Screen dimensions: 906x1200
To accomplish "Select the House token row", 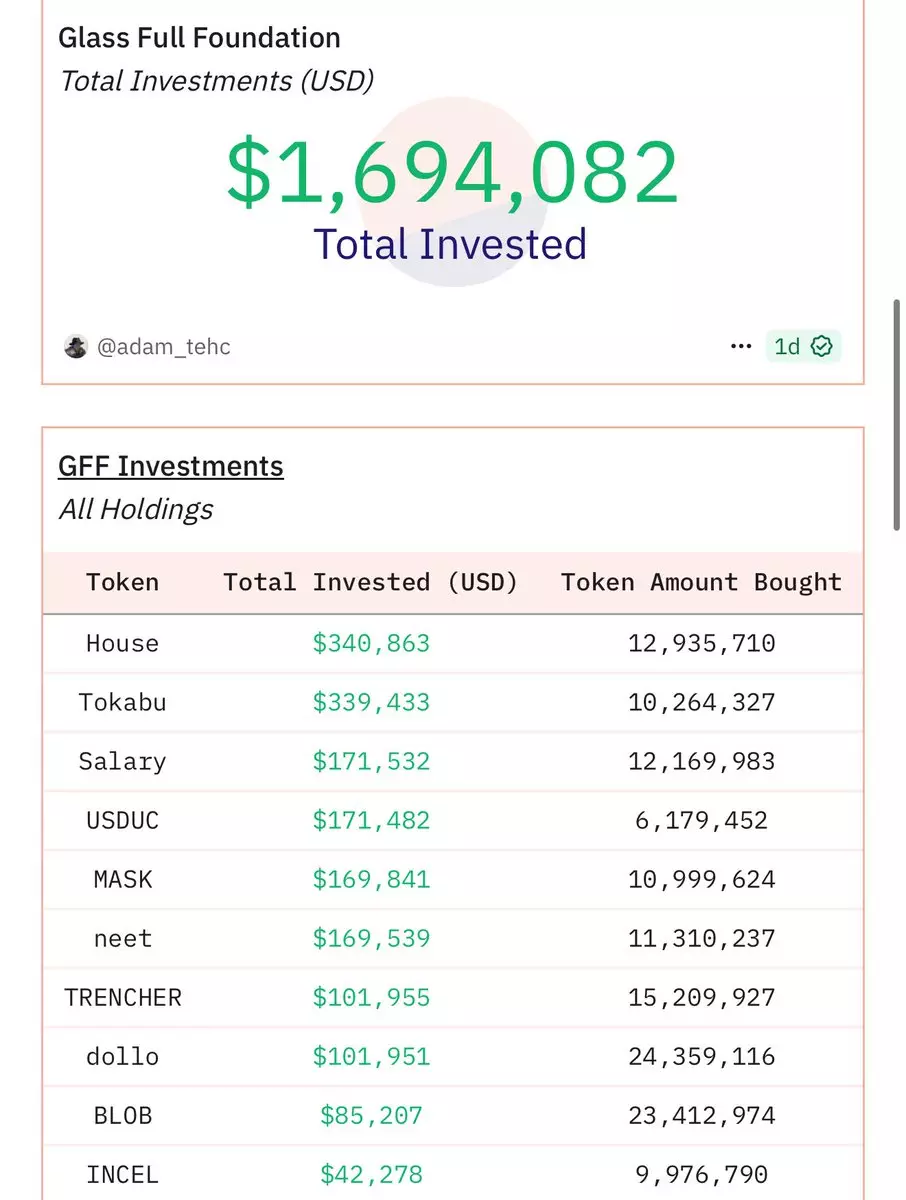I will pyautogui.click(x=453, y=643).
